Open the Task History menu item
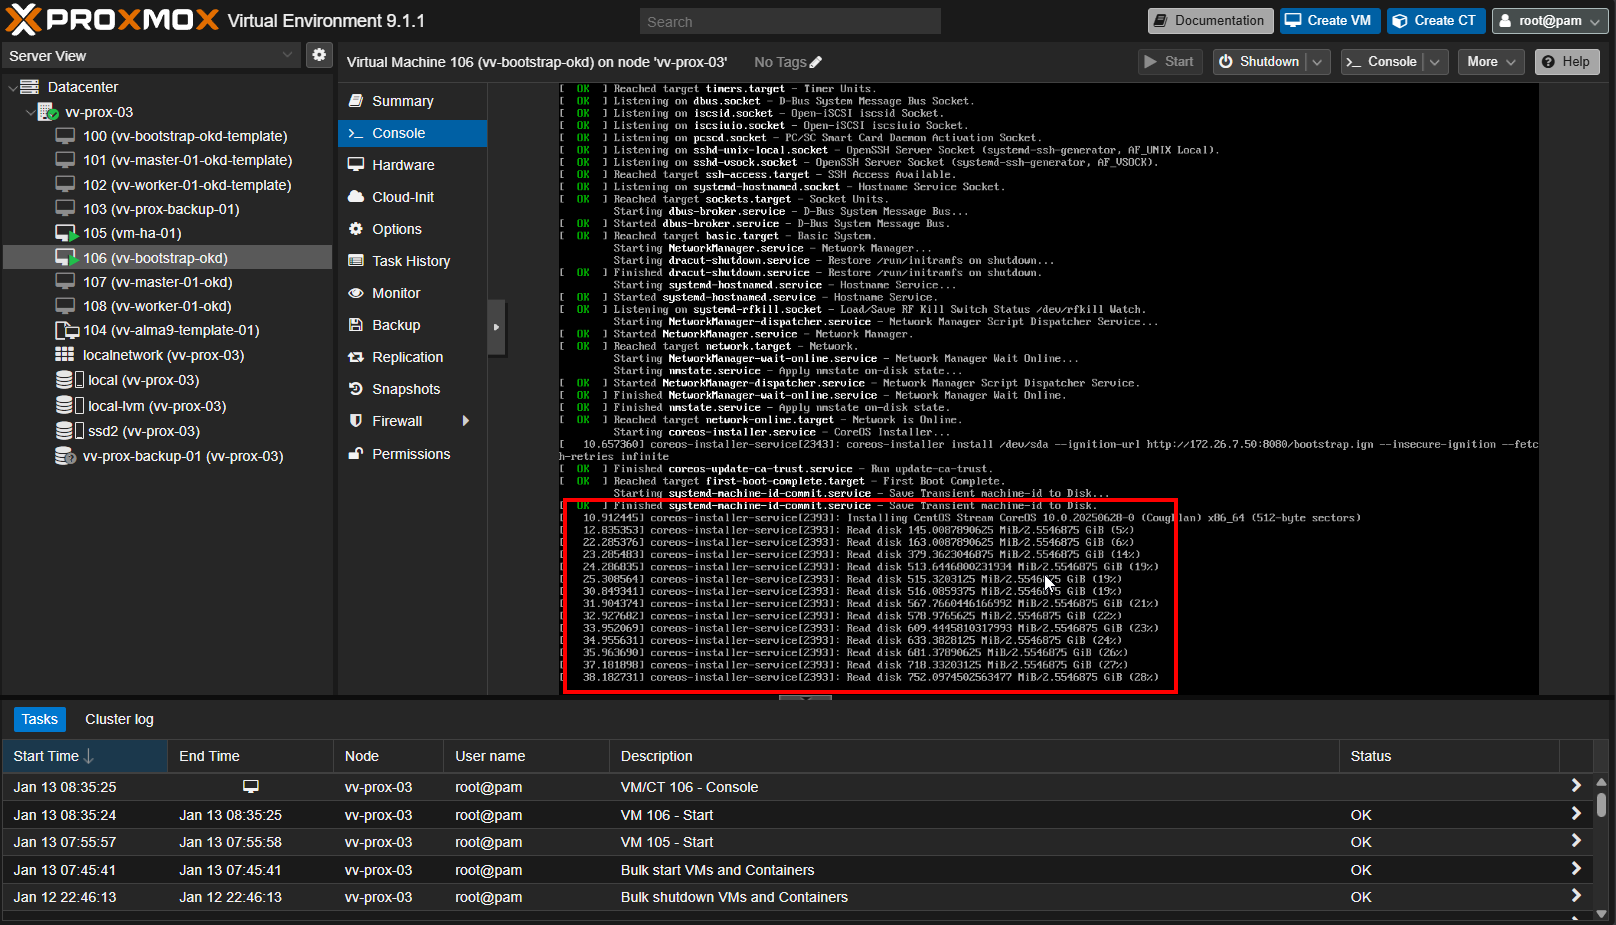The height and width of the screenshot is (925, 1616). click(x=410, y=261)
